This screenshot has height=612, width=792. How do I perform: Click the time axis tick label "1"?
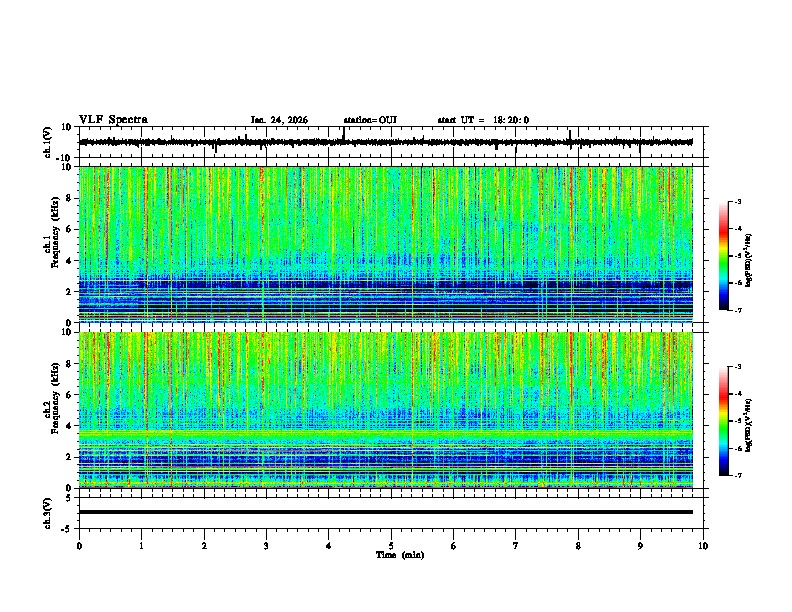pos(141,546)
